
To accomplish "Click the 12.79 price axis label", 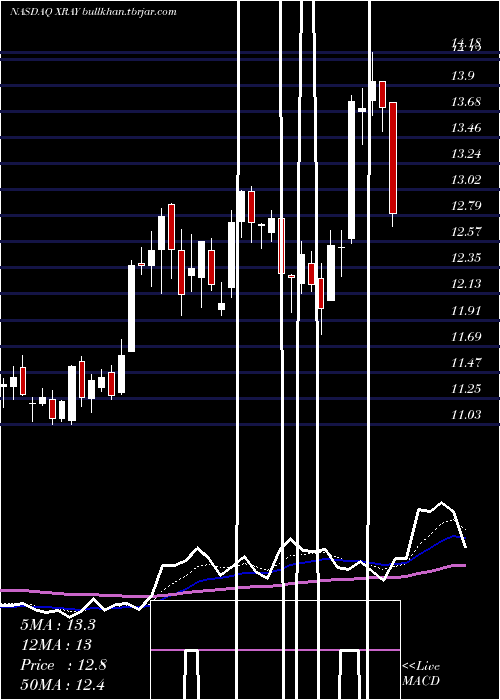I will point(466,206).
